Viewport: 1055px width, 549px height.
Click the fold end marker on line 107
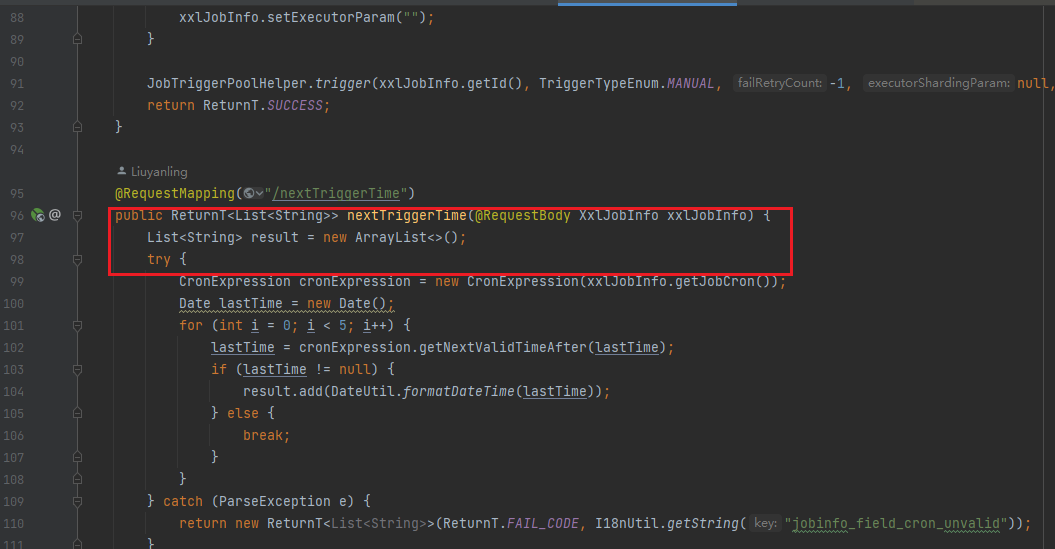click(x=77, y=458)
